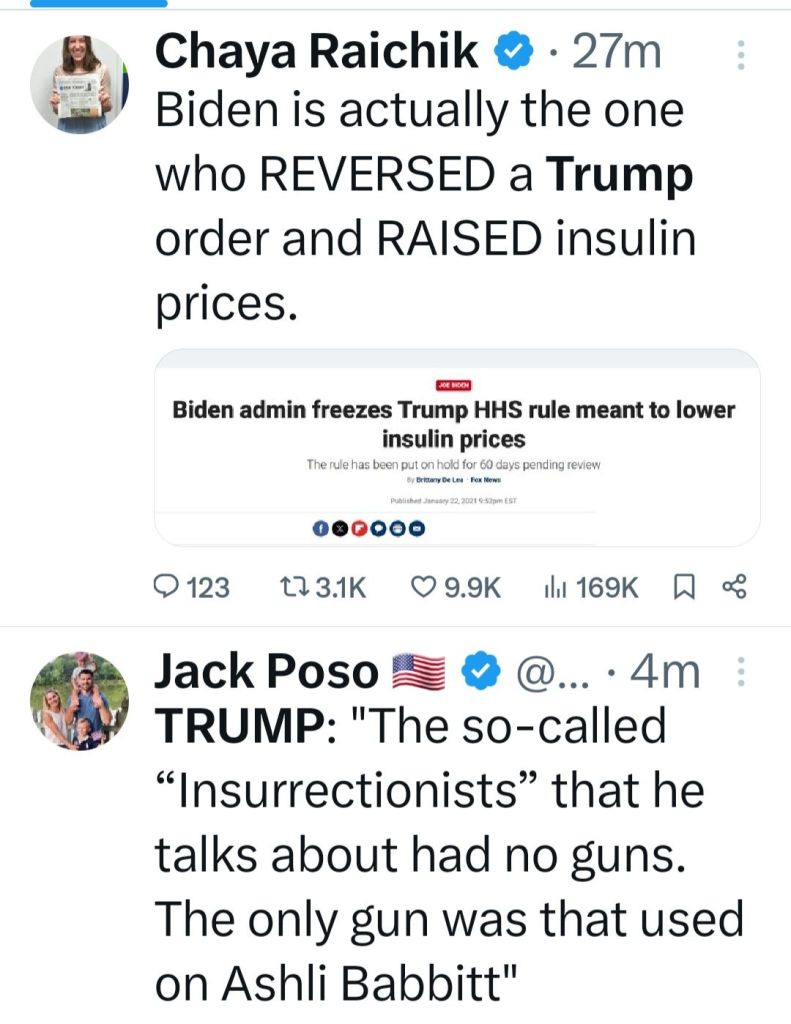Open Jack Poso's profile via his name
Viewport: 791px width, 1024px height.
point(265,674)
